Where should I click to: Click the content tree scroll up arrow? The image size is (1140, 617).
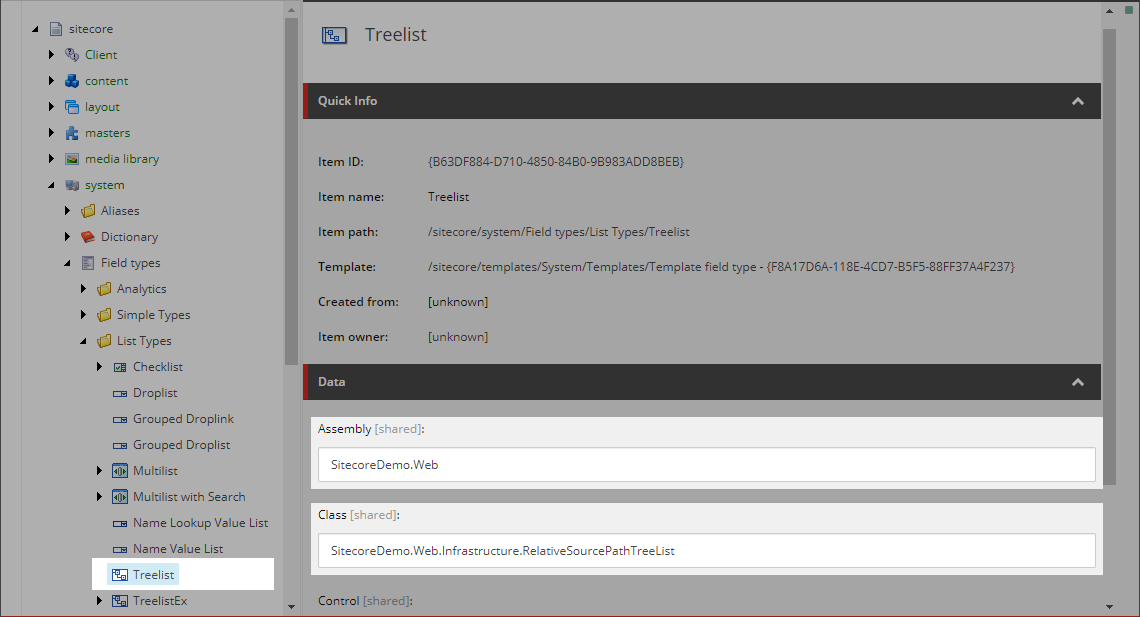(x=292, y=10)
